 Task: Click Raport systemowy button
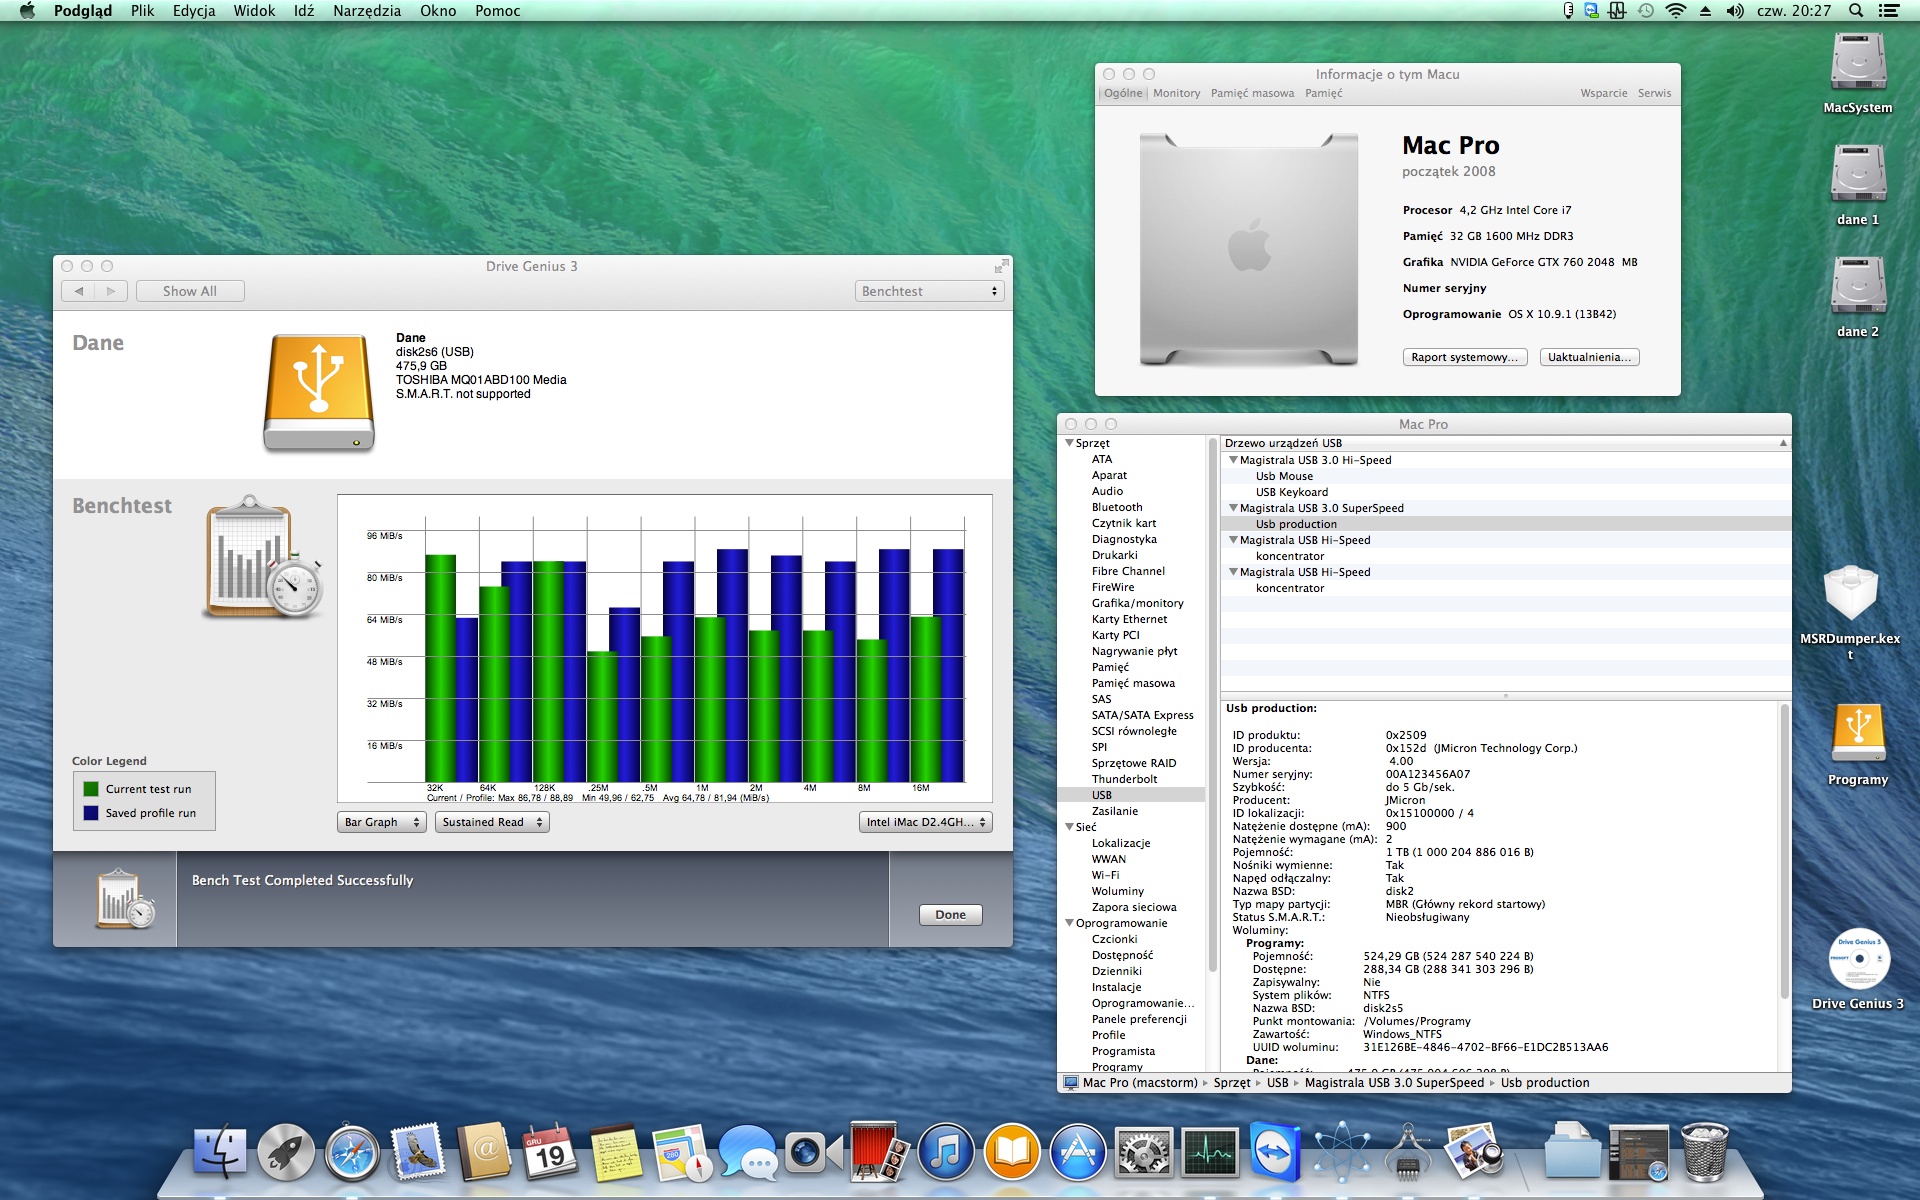(1464, 357)
